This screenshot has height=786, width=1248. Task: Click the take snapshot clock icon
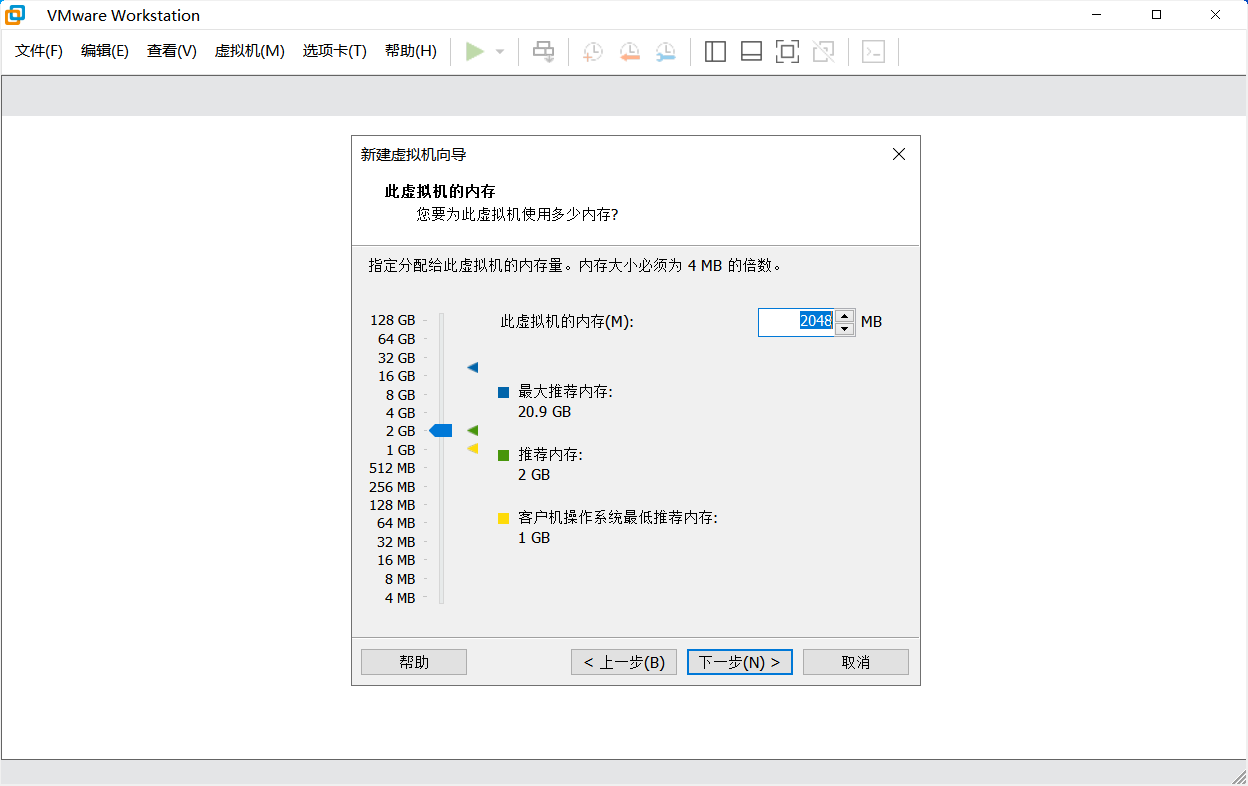click(593, 52)
